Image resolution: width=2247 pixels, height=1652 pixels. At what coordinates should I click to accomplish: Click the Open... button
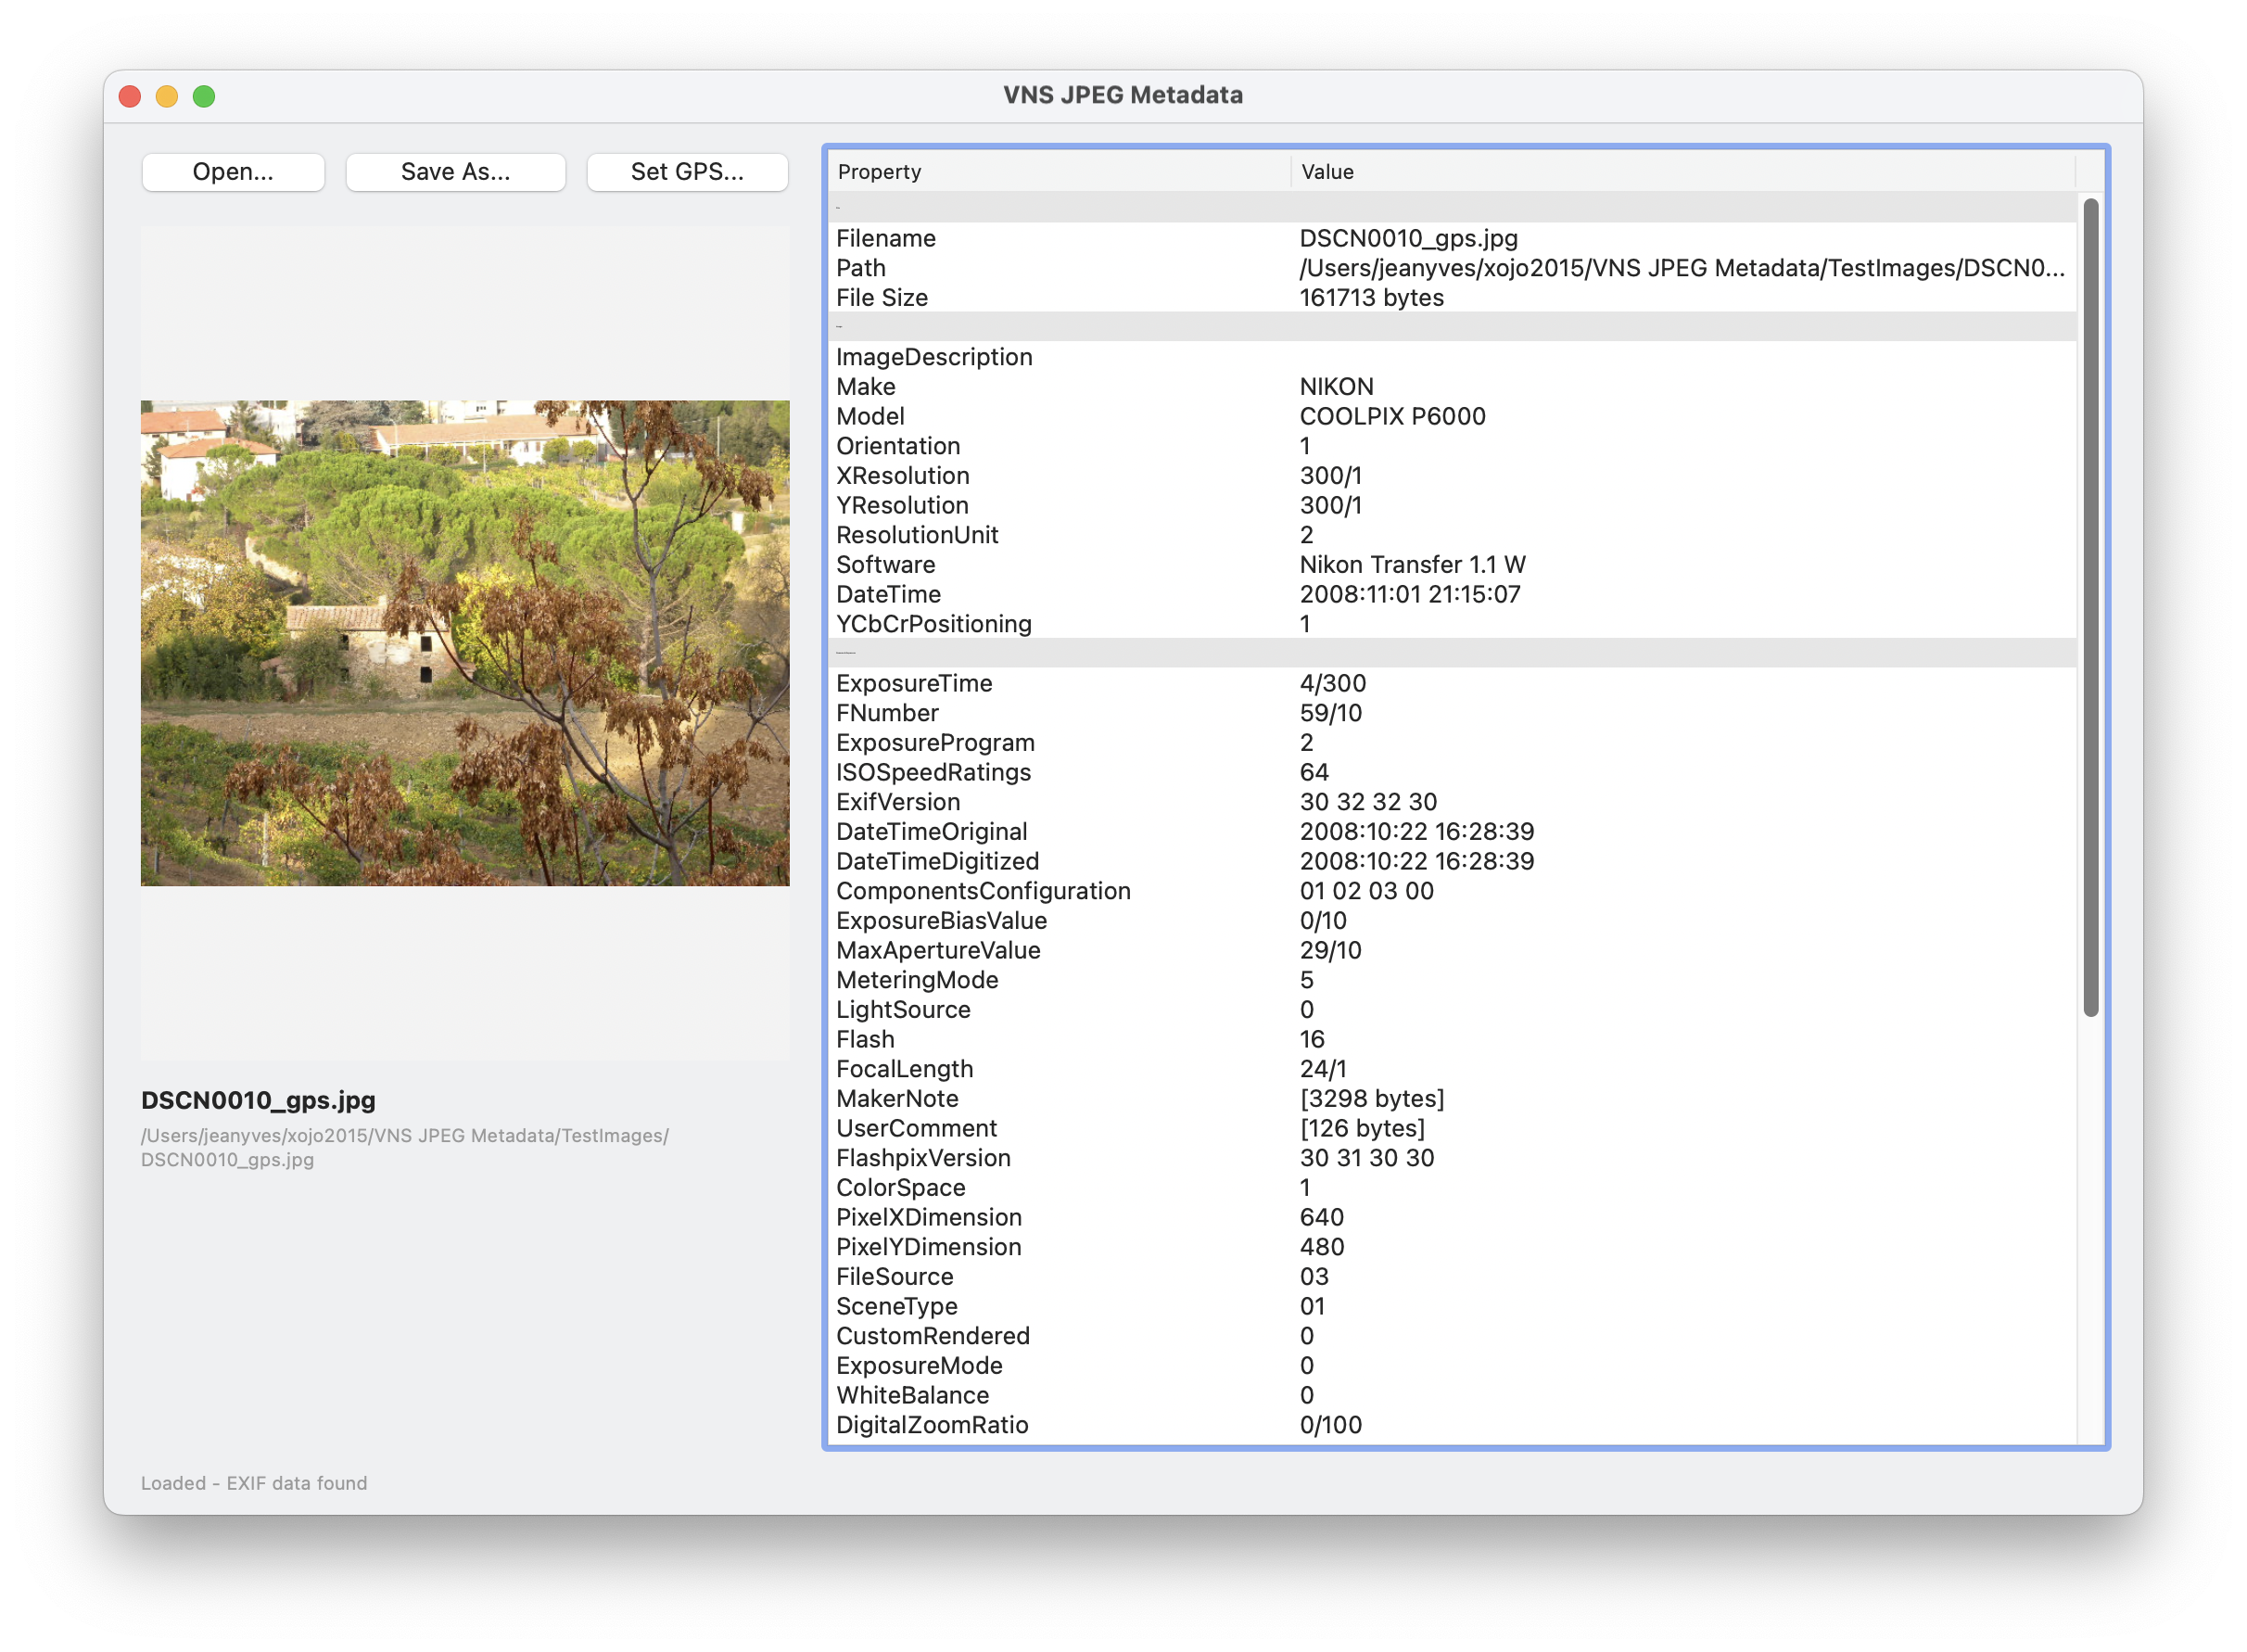pyautogui.click(x=233, y=172)
